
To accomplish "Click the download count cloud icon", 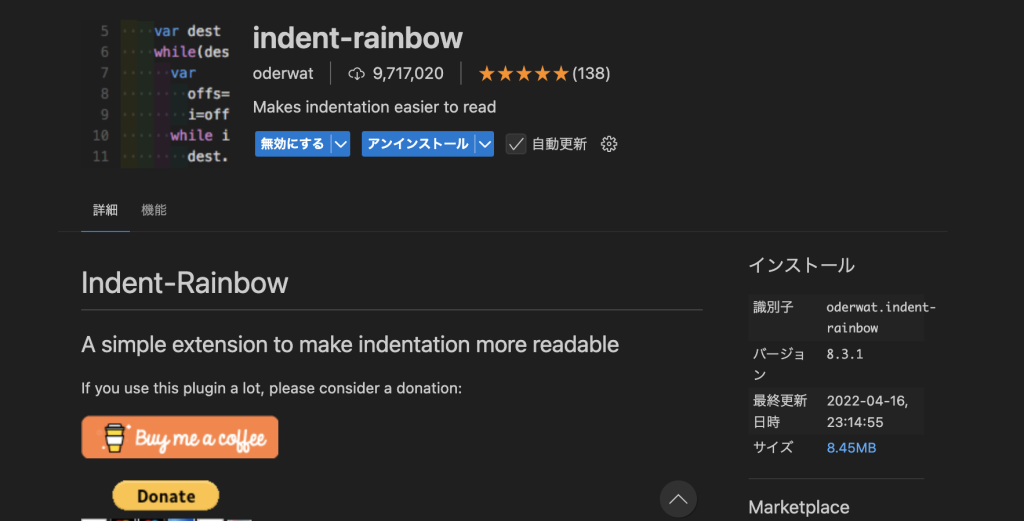I will pos(357,74).
